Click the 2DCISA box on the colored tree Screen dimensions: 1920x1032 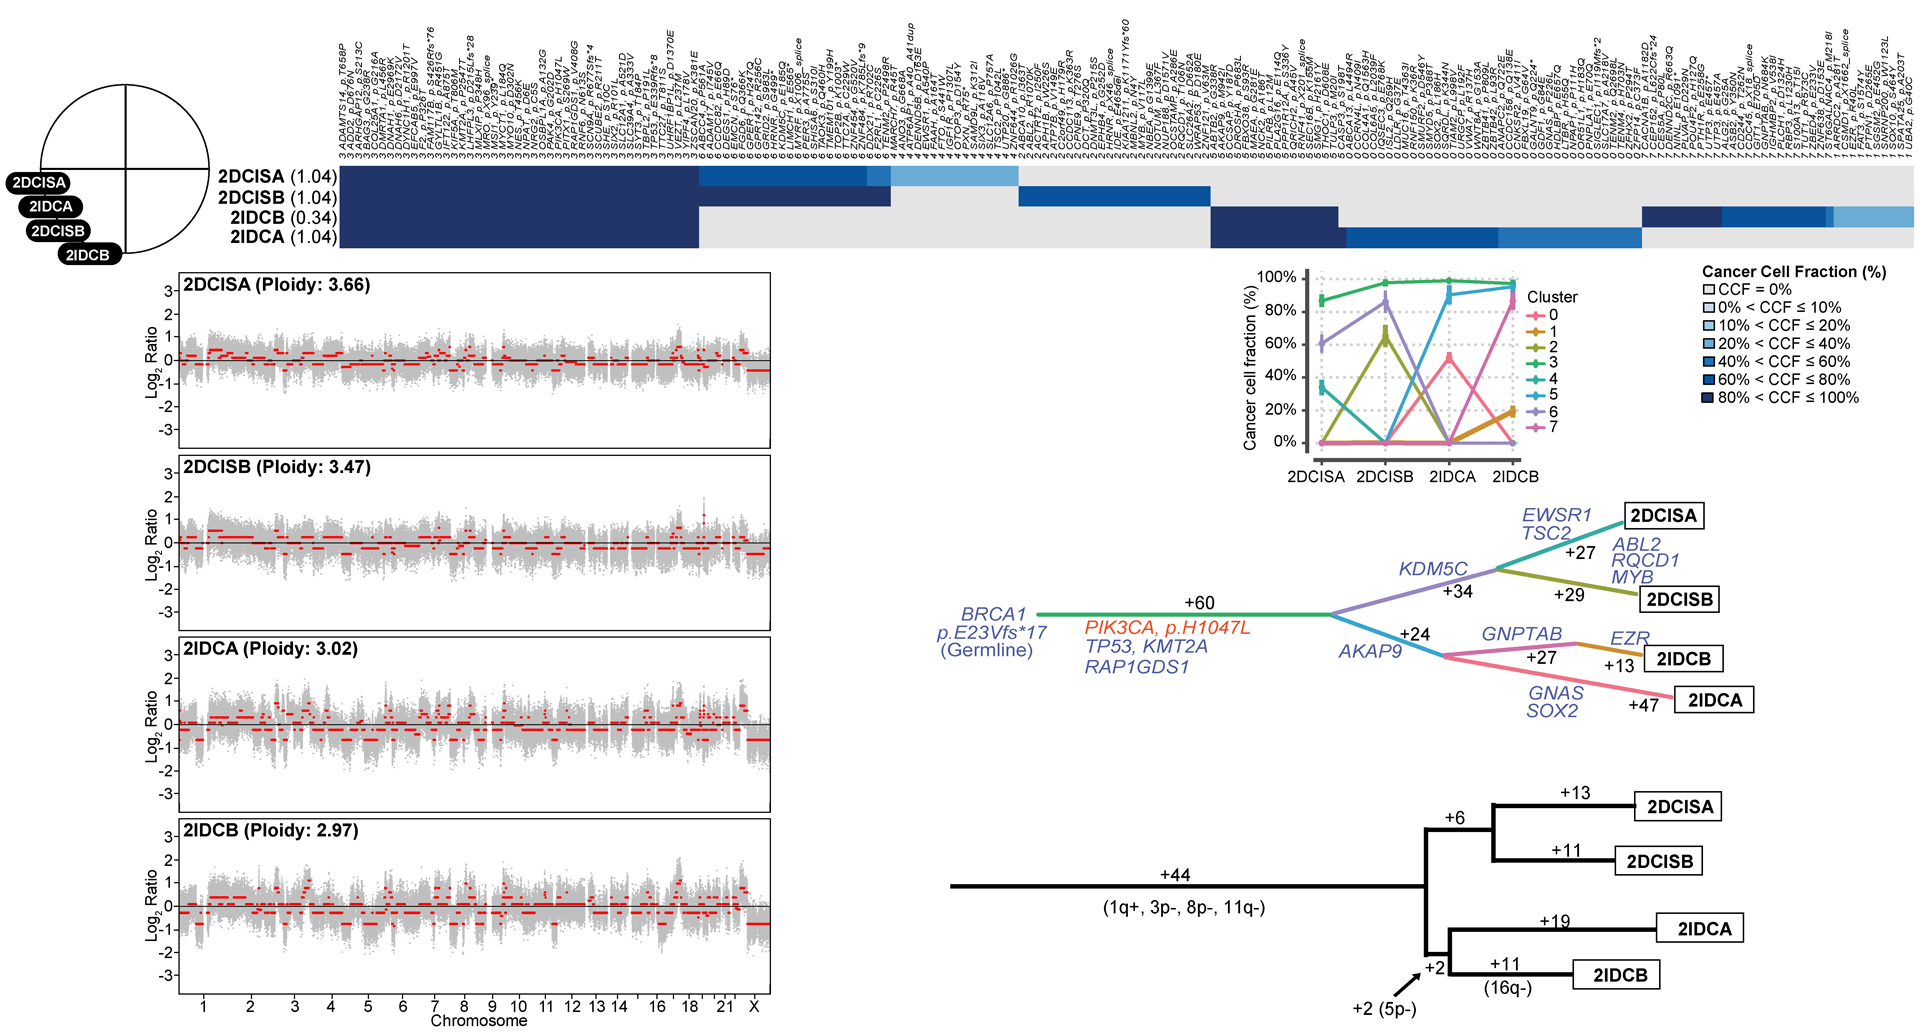tap(1664, 516)
